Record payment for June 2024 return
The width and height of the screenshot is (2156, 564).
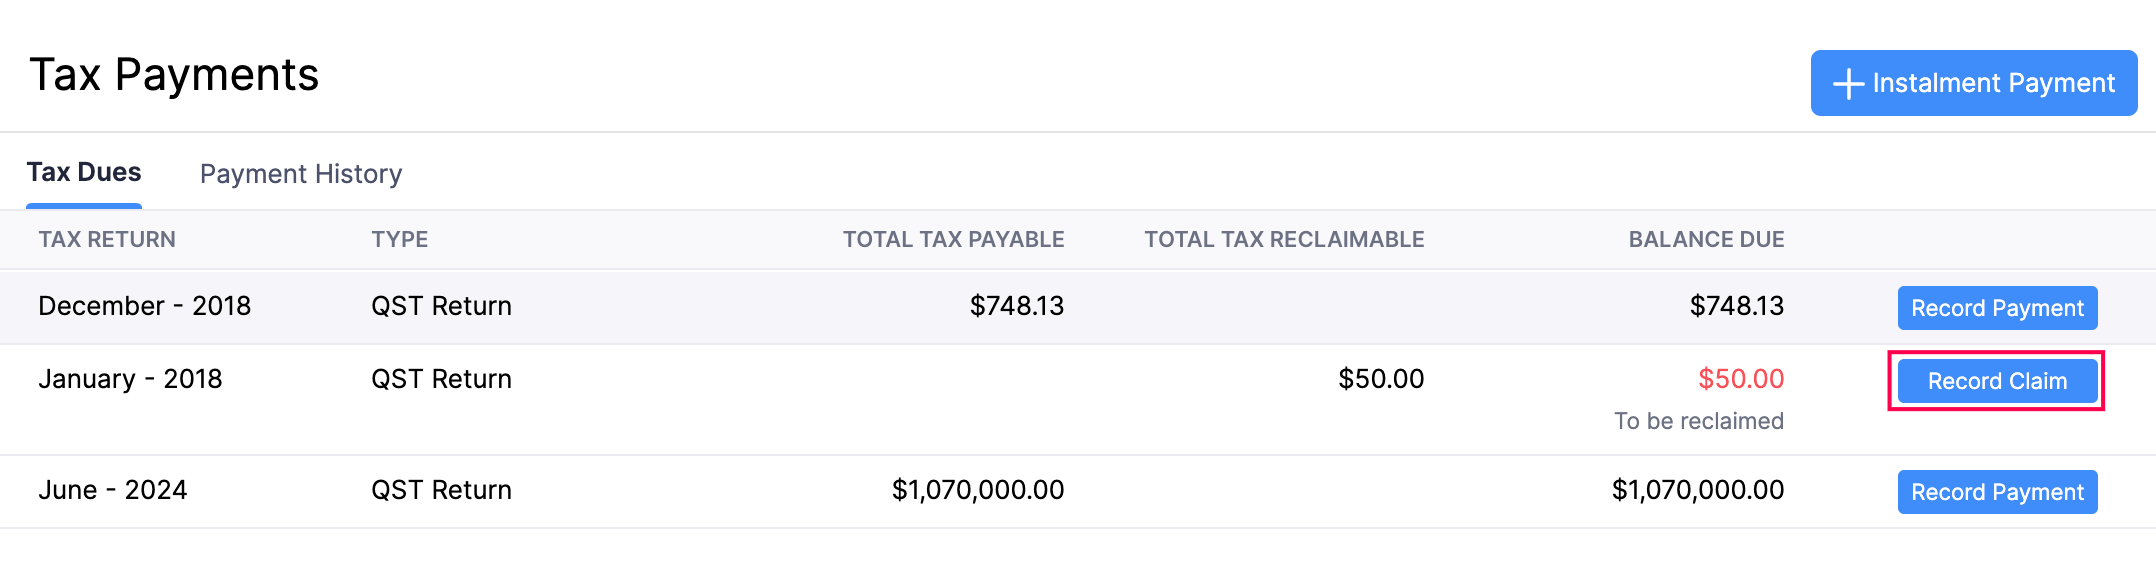point(1997,492)
